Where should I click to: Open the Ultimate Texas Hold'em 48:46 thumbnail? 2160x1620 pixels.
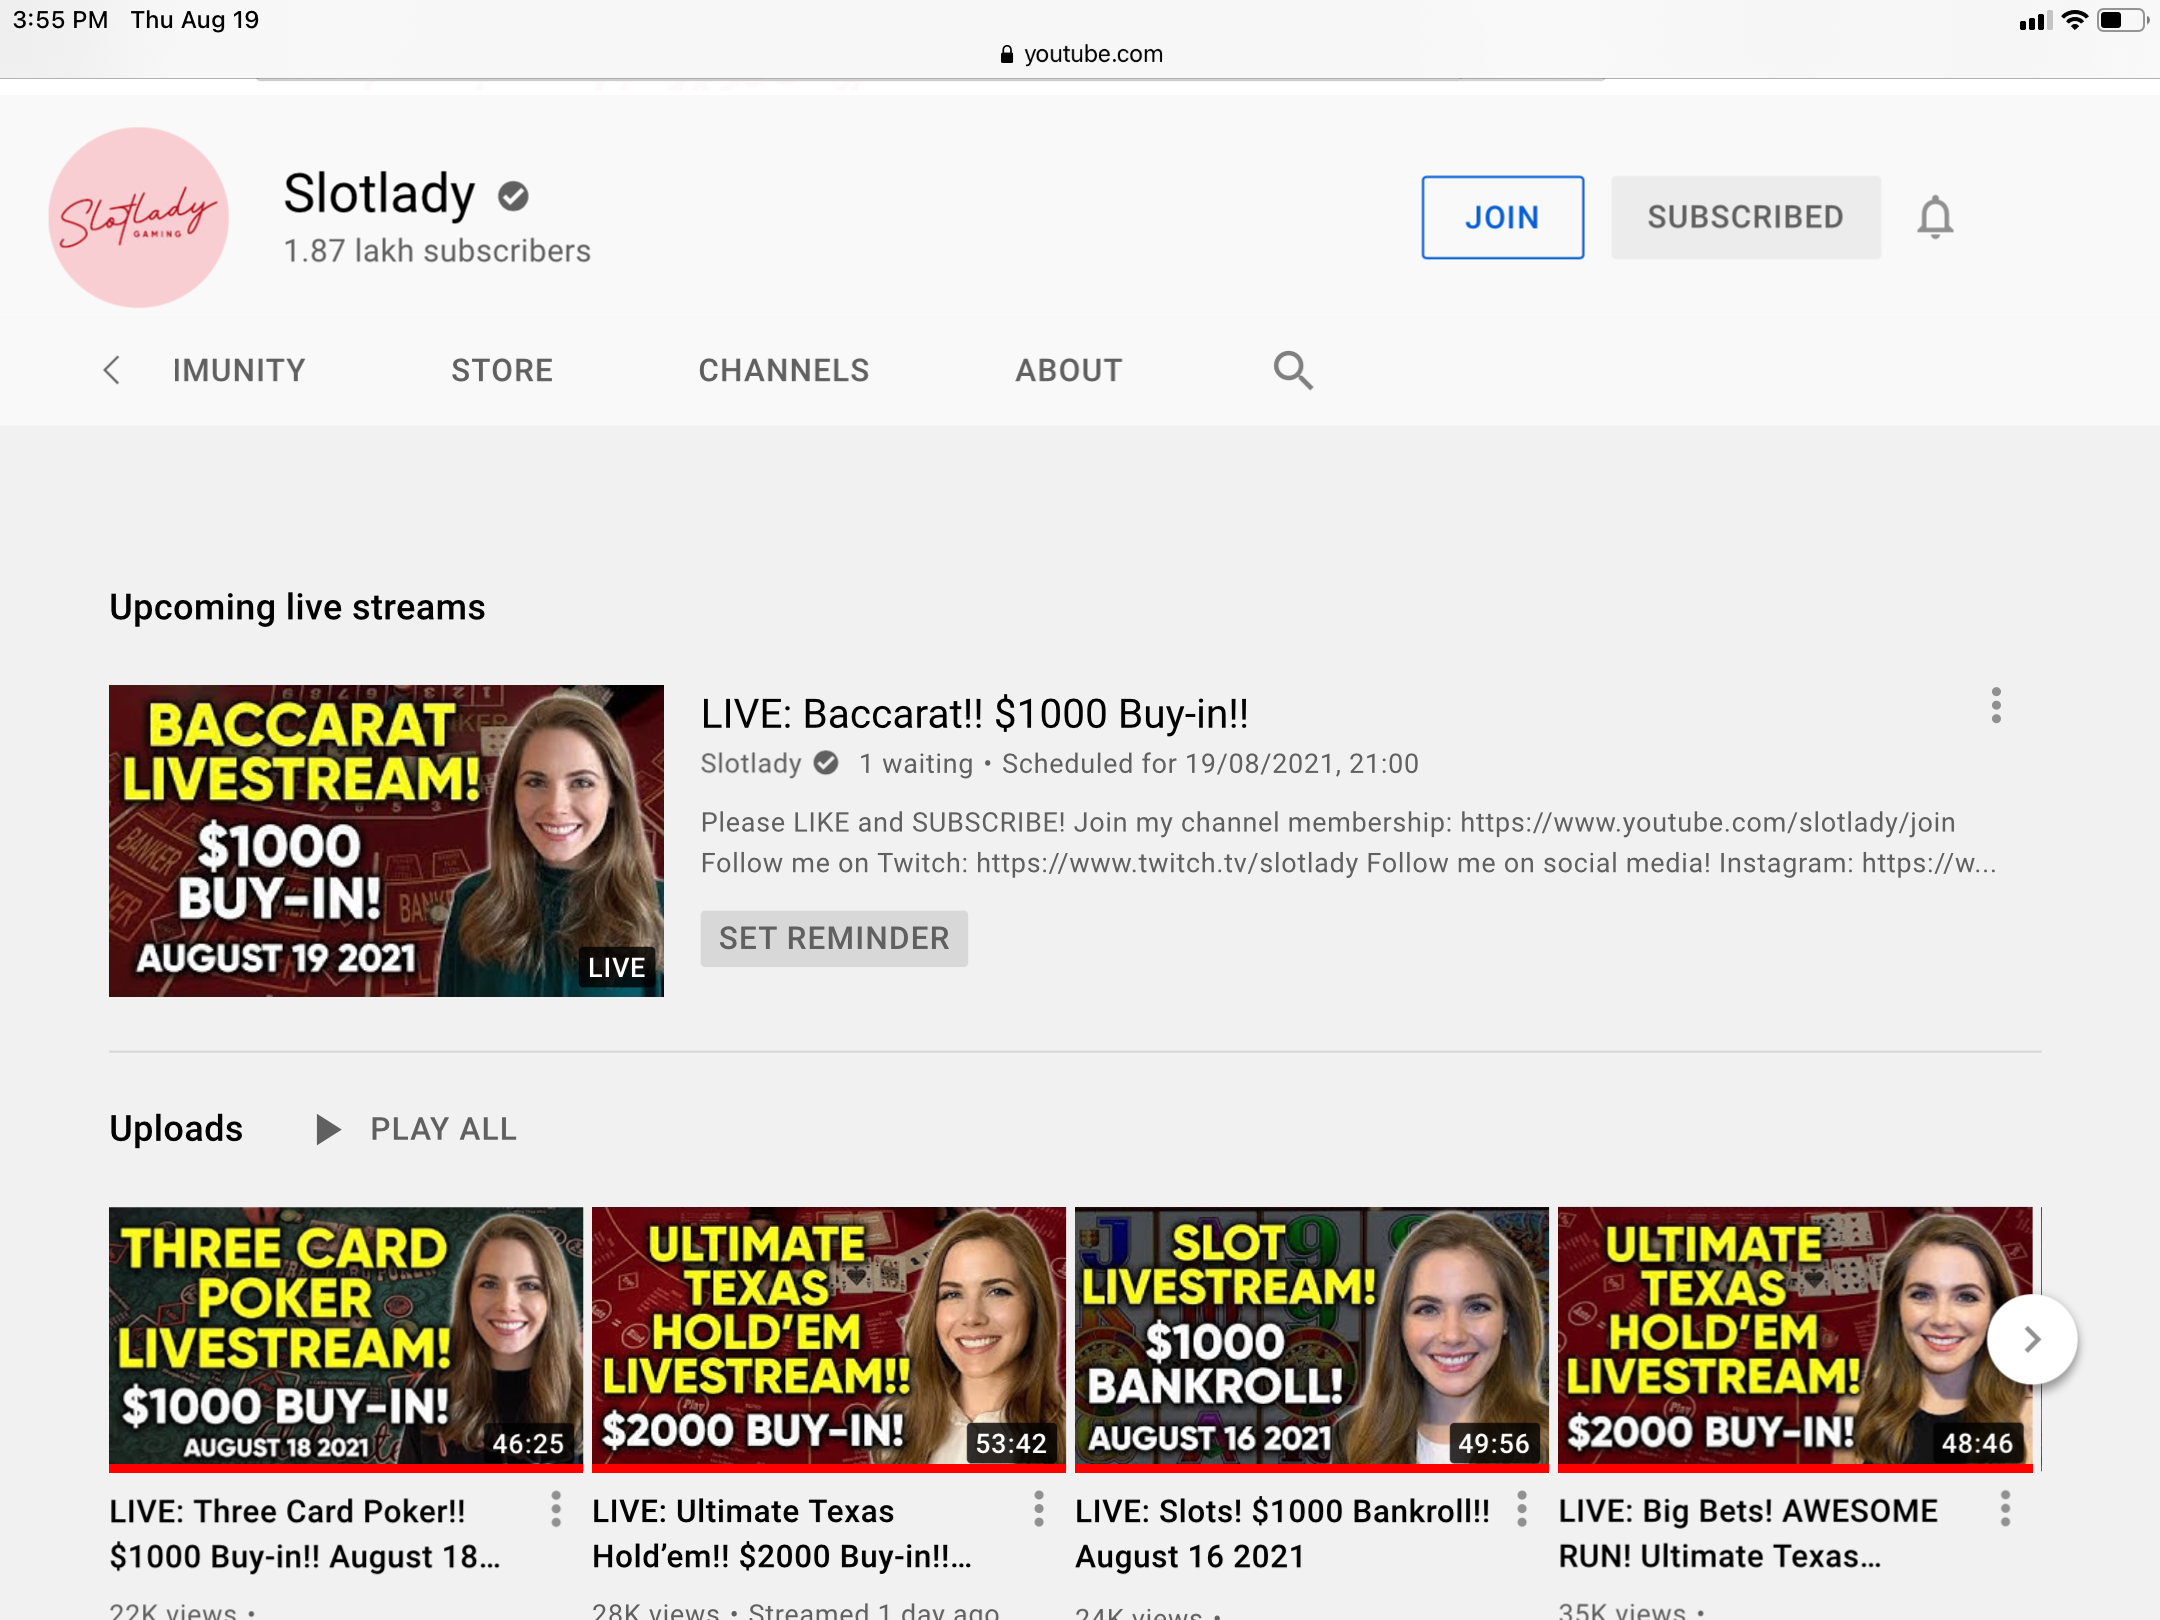1794,1338
